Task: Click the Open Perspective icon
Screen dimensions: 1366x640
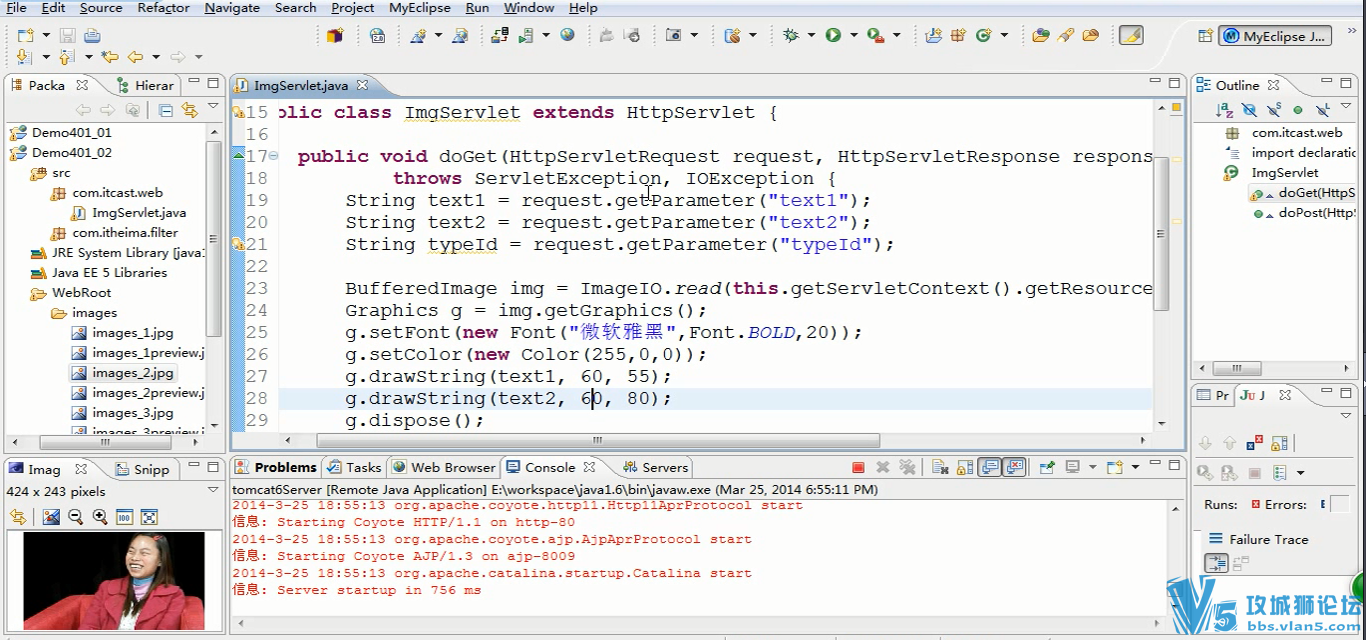Action: [x=1206, y=36]
